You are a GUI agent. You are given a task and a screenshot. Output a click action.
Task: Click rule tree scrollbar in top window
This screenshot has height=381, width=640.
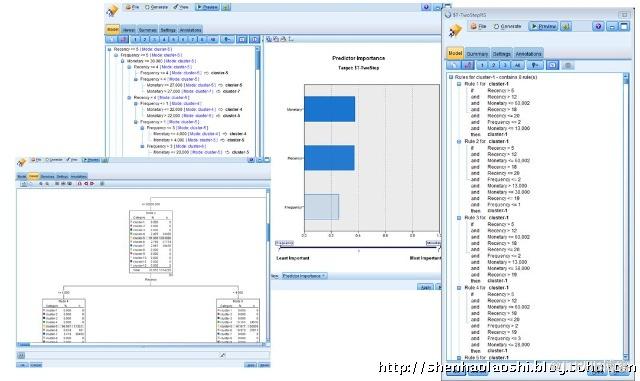tap(258, 101)
